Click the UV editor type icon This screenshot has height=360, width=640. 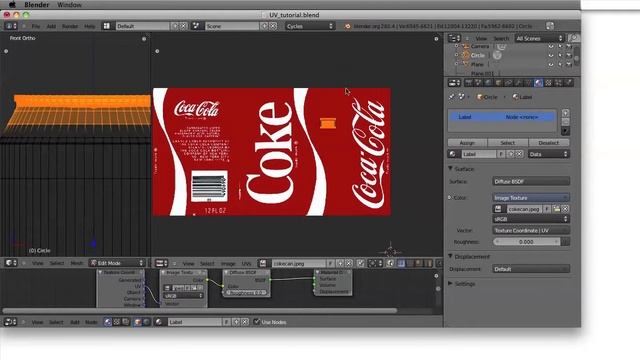[161, 263]
